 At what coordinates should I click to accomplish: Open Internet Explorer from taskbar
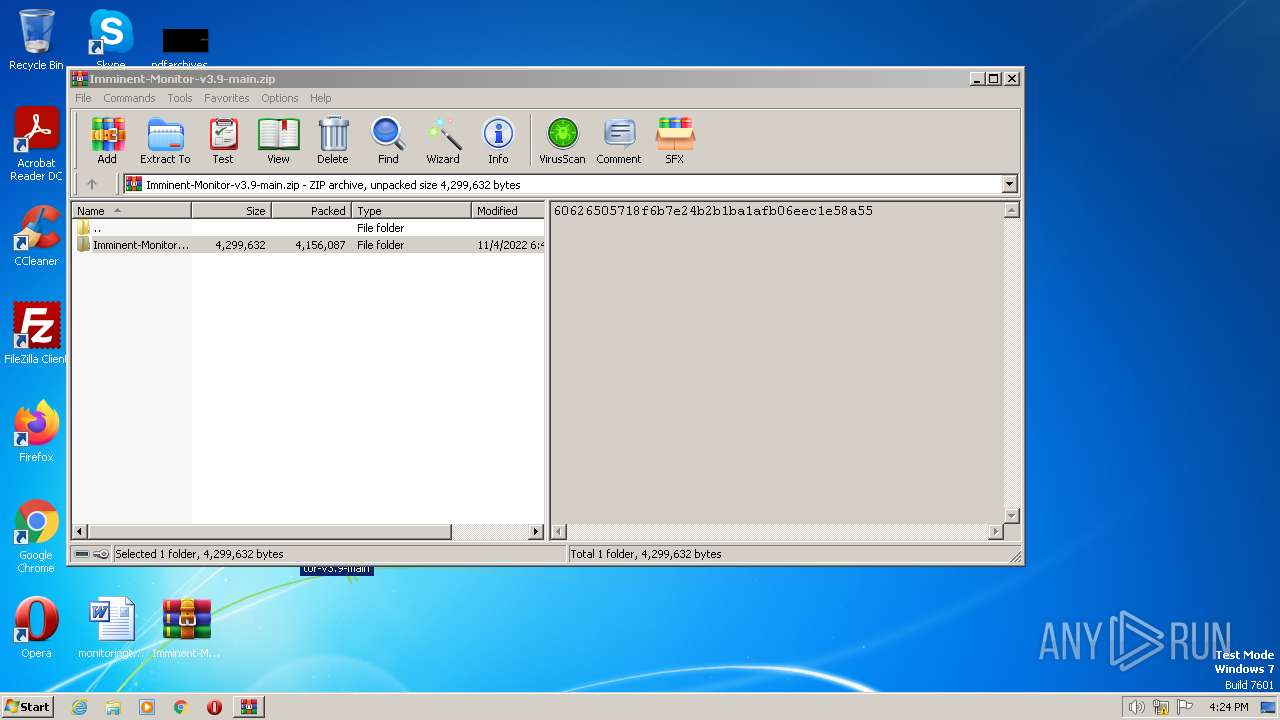[79, 707]
